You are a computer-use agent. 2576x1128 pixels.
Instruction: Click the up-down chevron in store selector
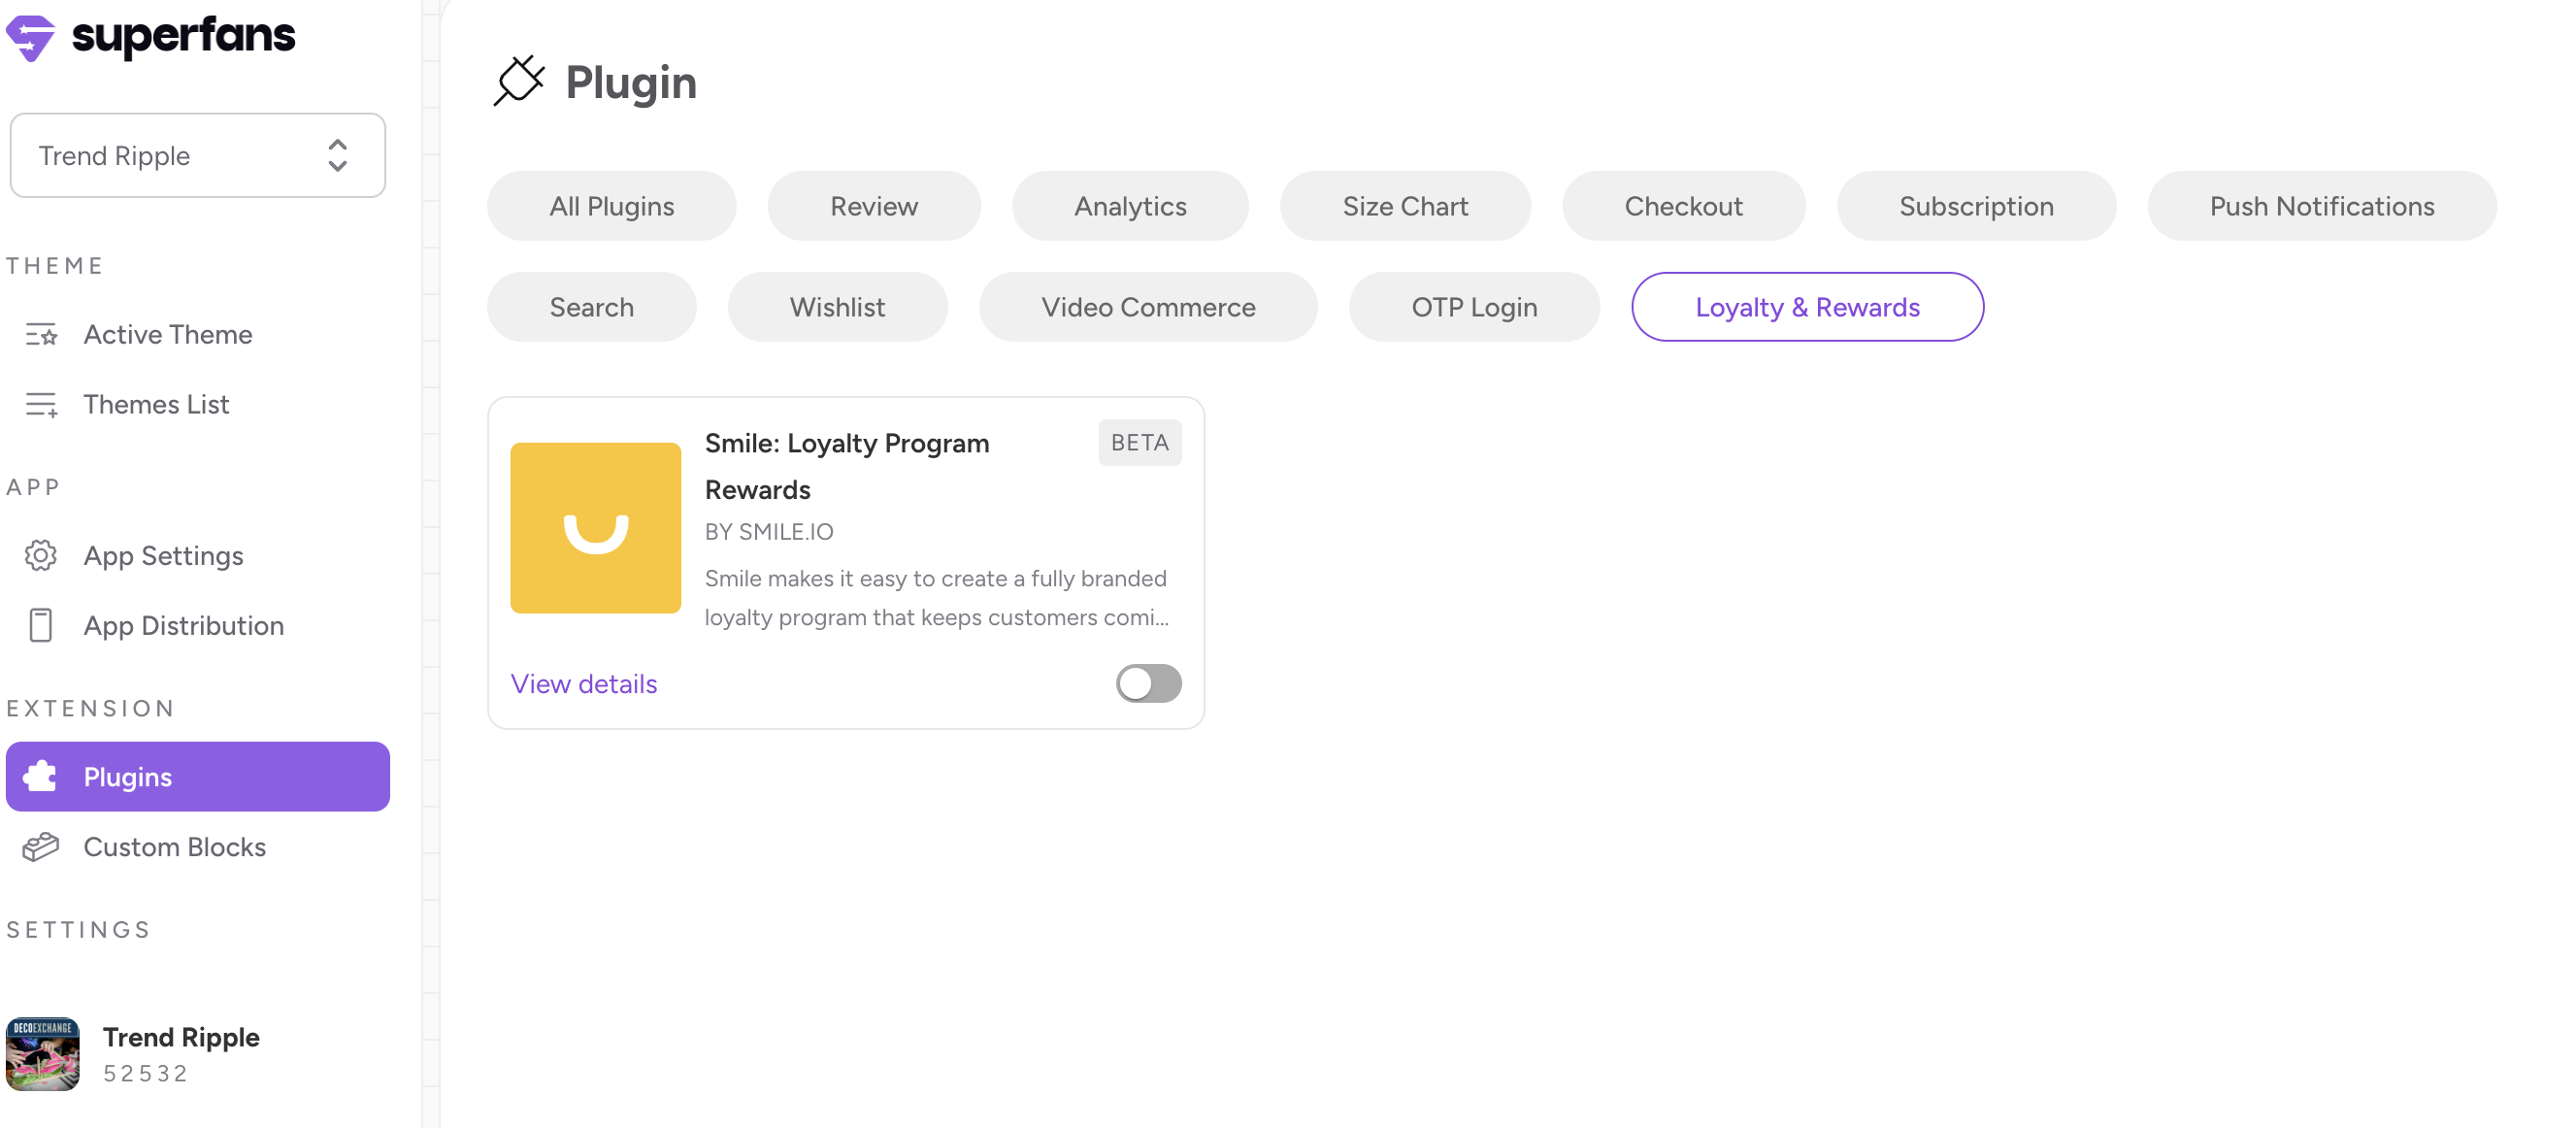pyautogui.click(x=338, y=155)
